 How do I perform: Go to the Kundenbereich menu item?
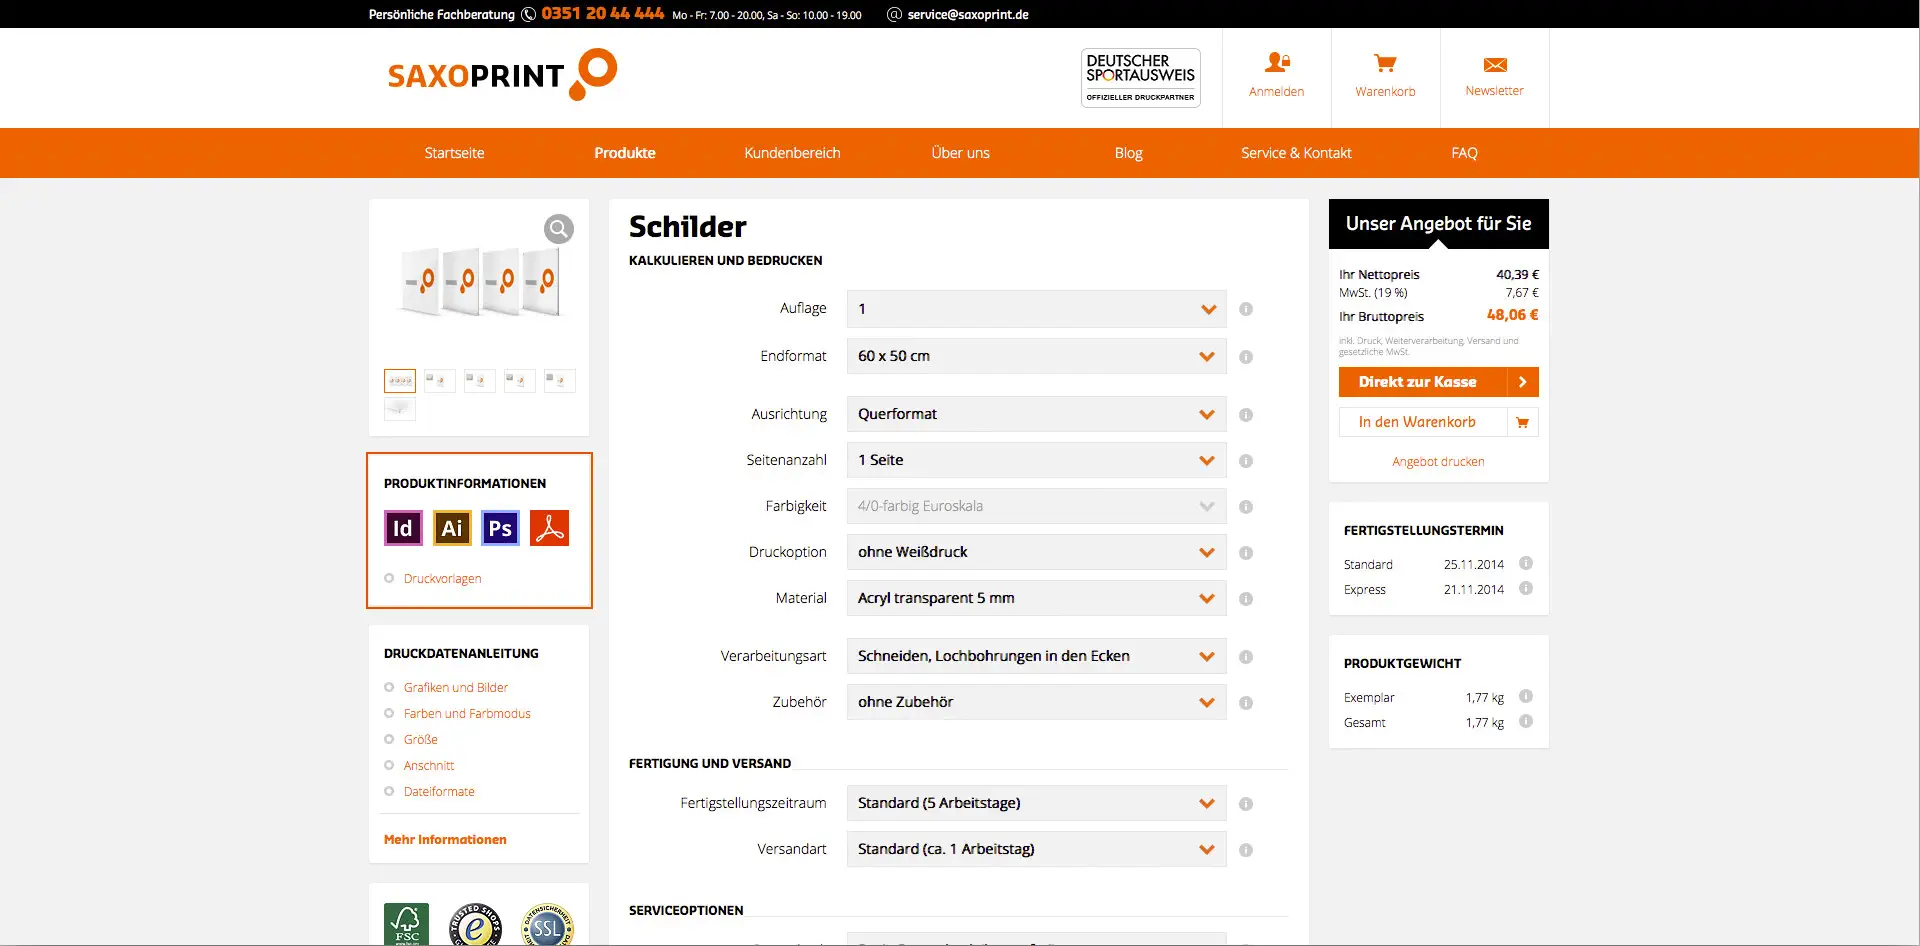coord(792,153)
